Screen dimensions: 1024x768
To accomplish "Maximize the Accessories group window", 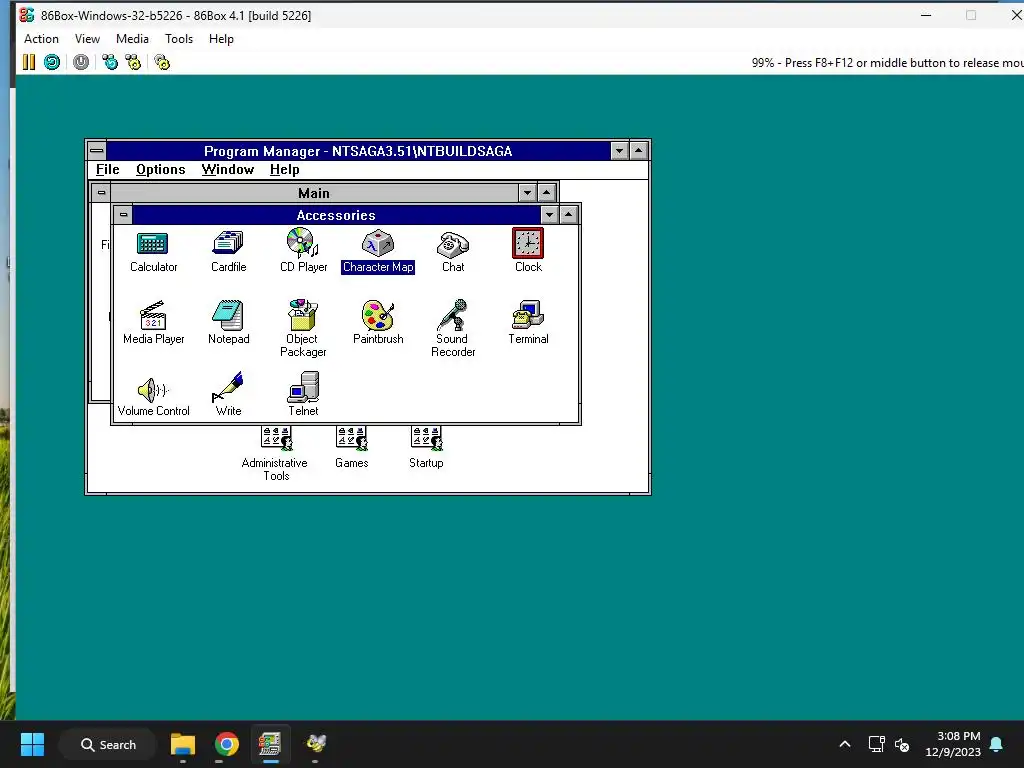I will (569, 215).
